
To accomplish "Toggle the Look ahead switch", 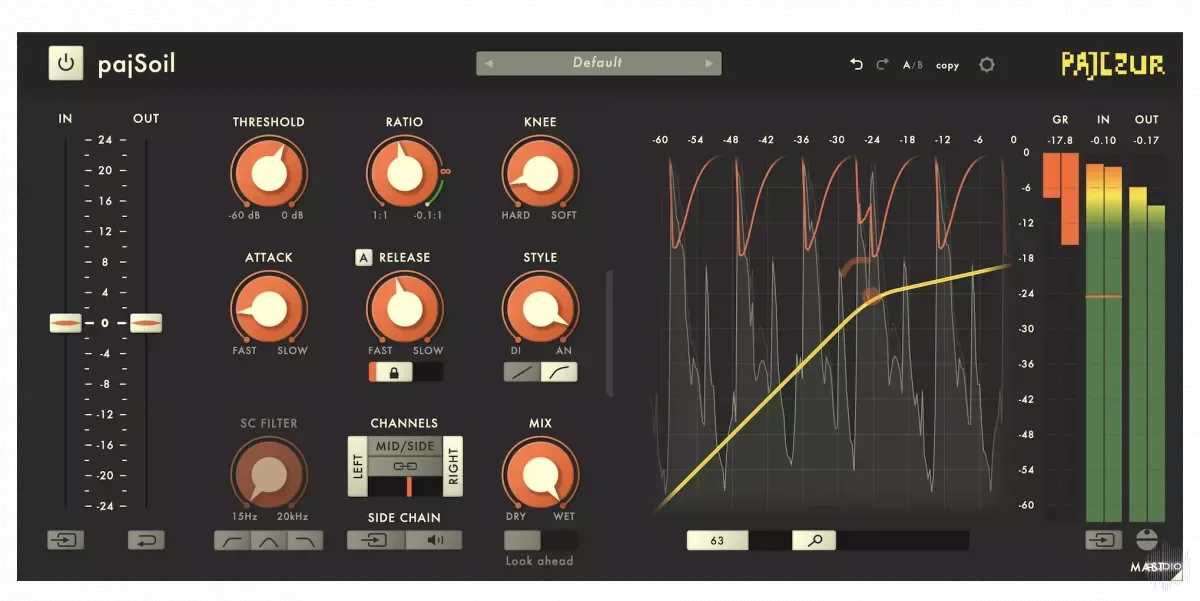I will pyautogui.click(x=539, y=540).
